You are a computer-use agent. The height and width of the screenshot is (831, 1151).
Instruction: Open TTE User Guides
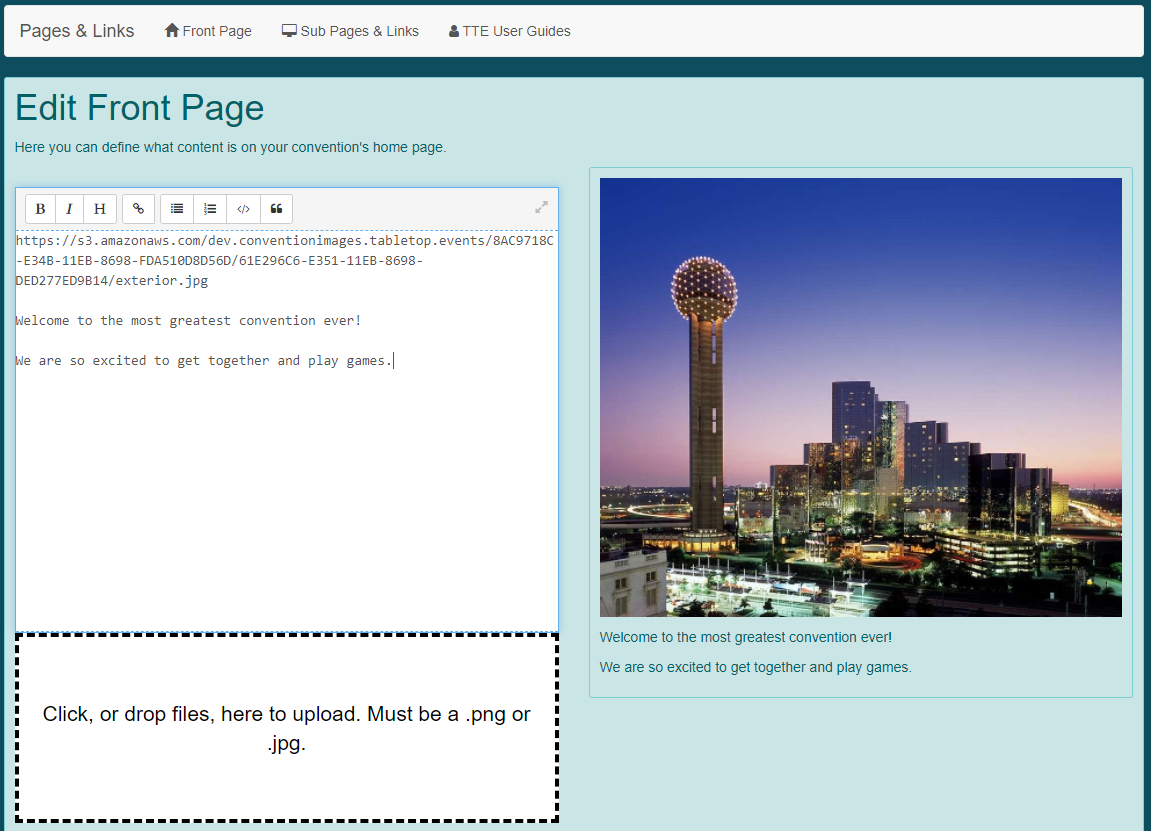[509, 31]
